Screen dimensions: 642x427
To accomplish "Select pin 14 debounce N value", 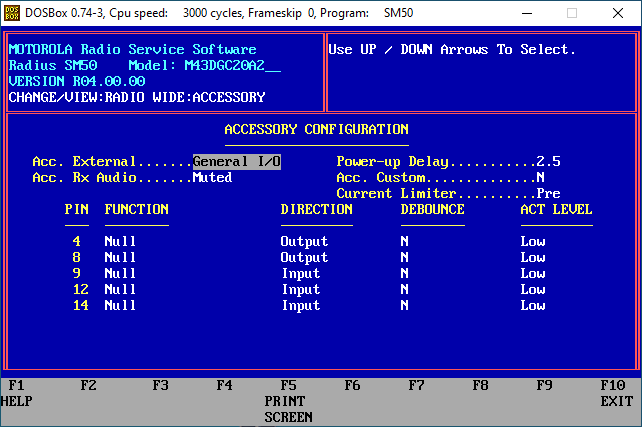I will tap(404, 305).
